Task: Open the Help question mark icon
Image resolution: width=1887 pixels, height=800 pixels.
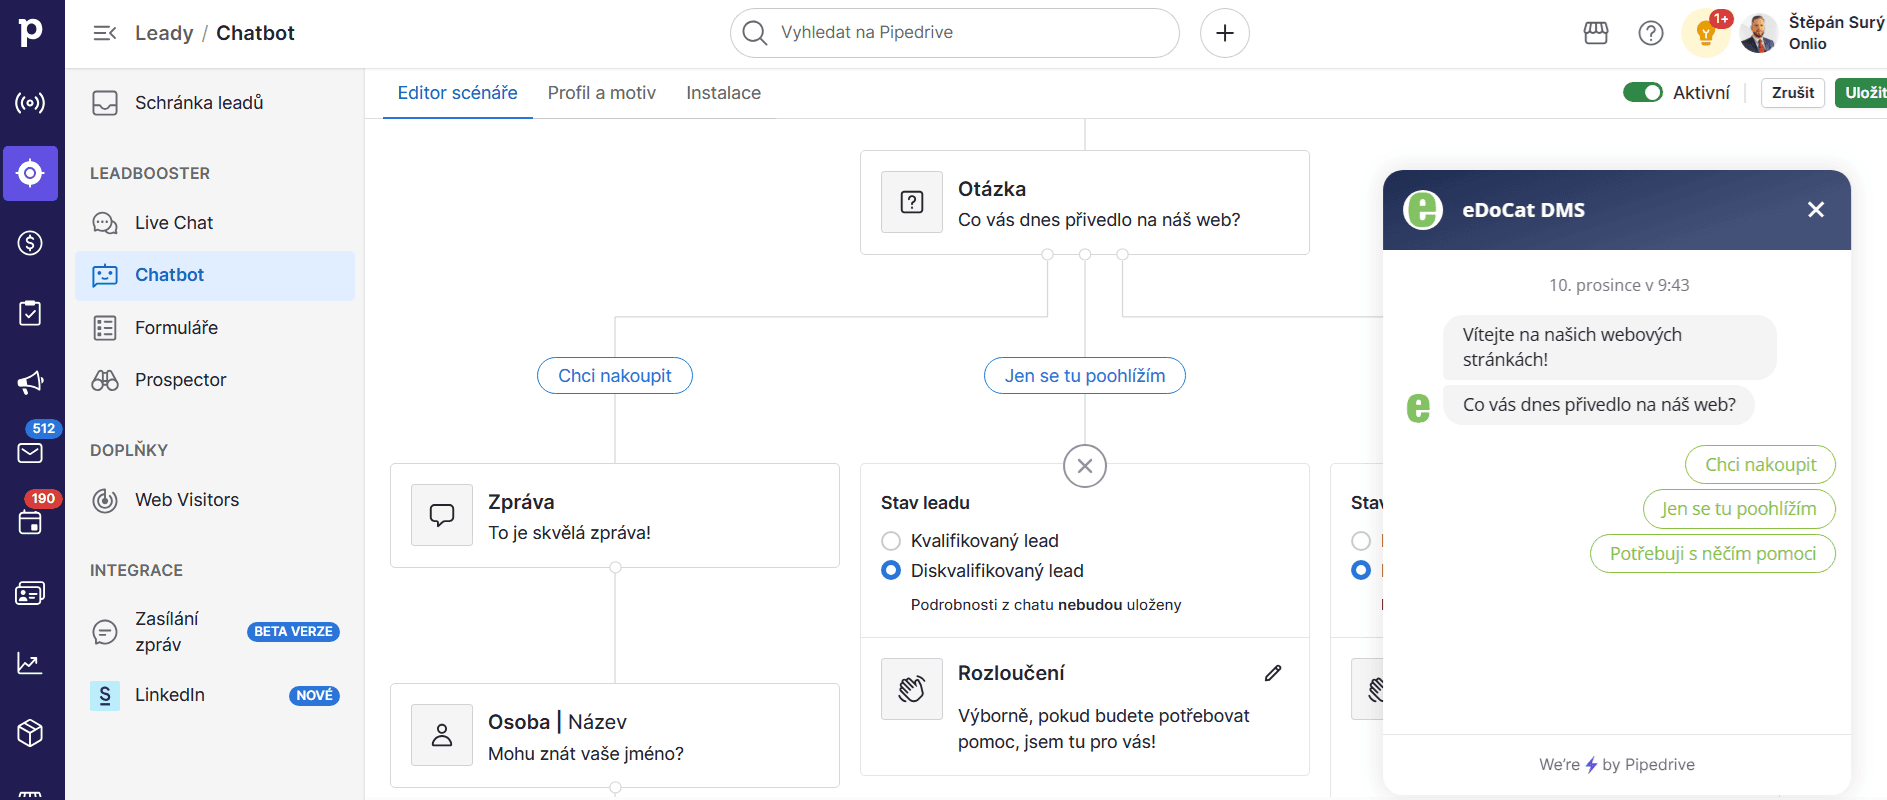Action: pyautogui.click(x=1651, y=33)
